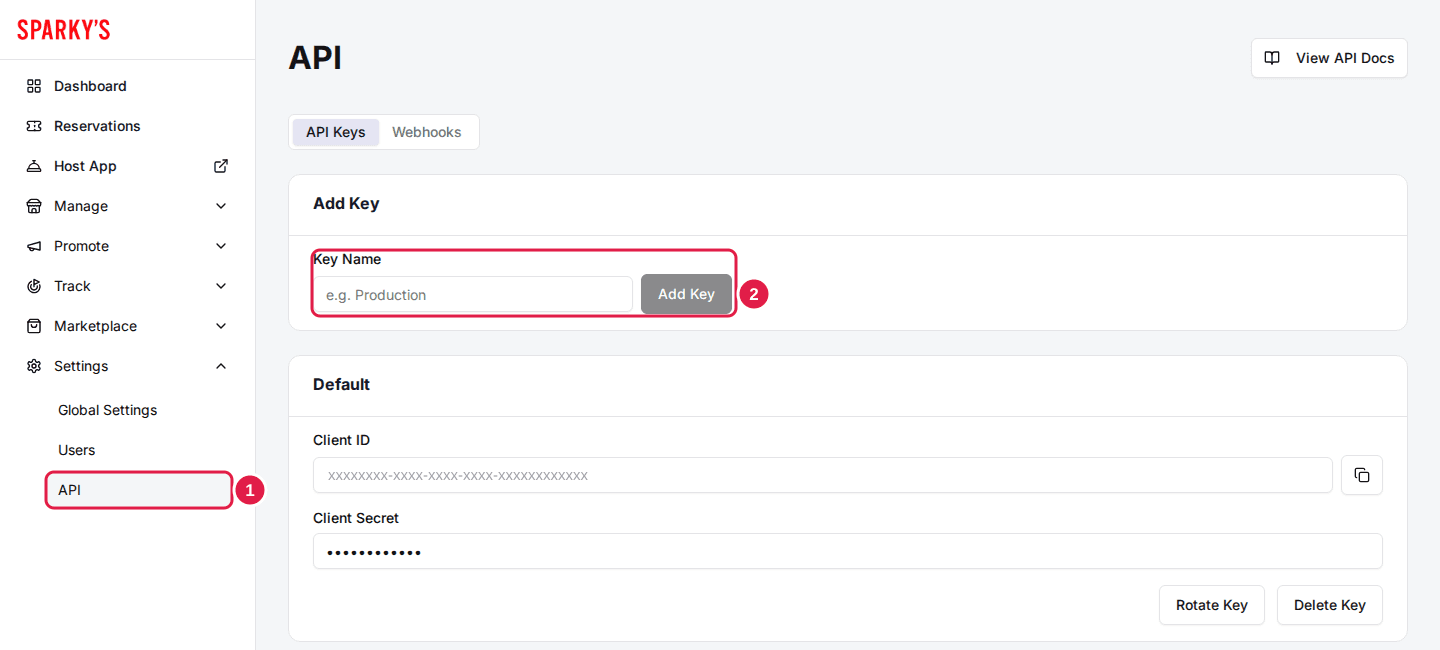The width and height of the screenshot is (1440, 650).
Task: Collapse the Settings menu chevron
Action: 221,366
